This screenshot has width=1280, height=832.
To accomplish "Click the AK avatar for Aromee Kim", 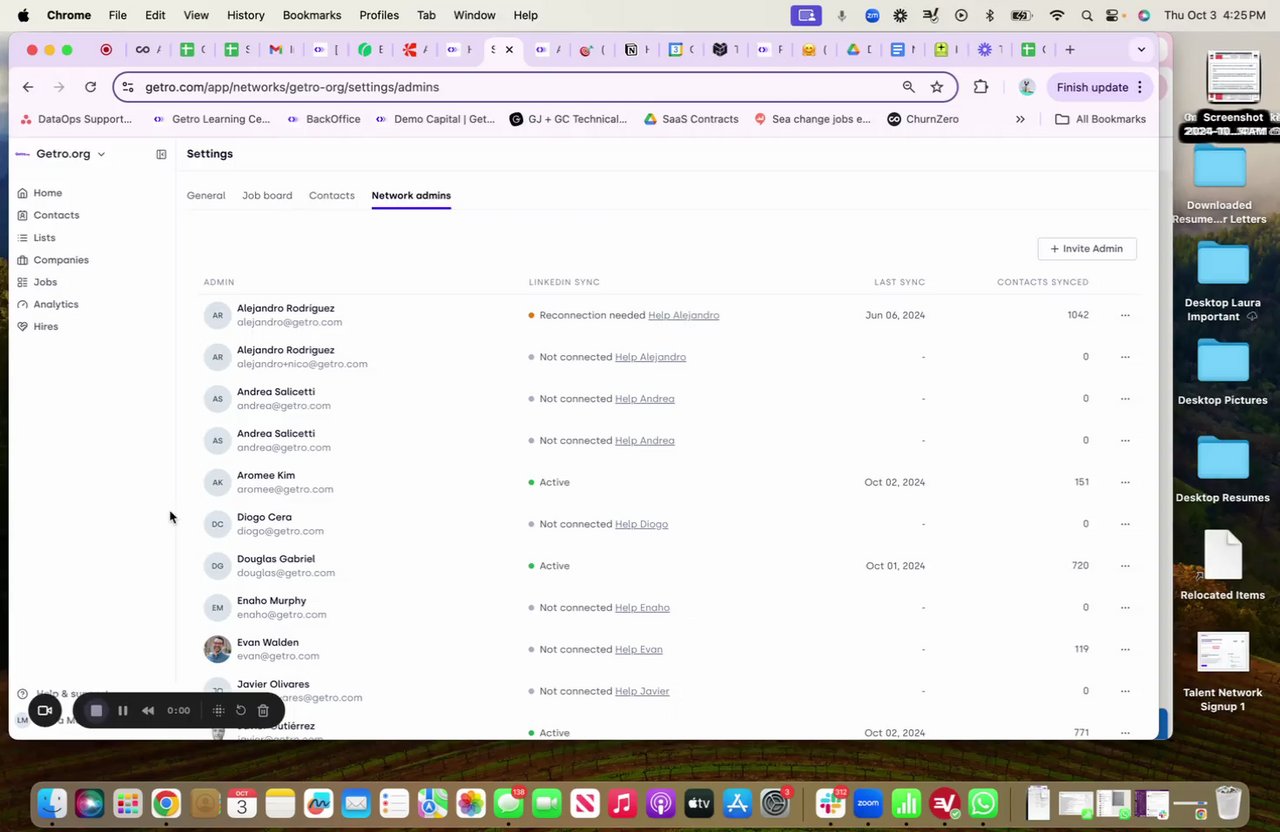I will pos(218,482).
